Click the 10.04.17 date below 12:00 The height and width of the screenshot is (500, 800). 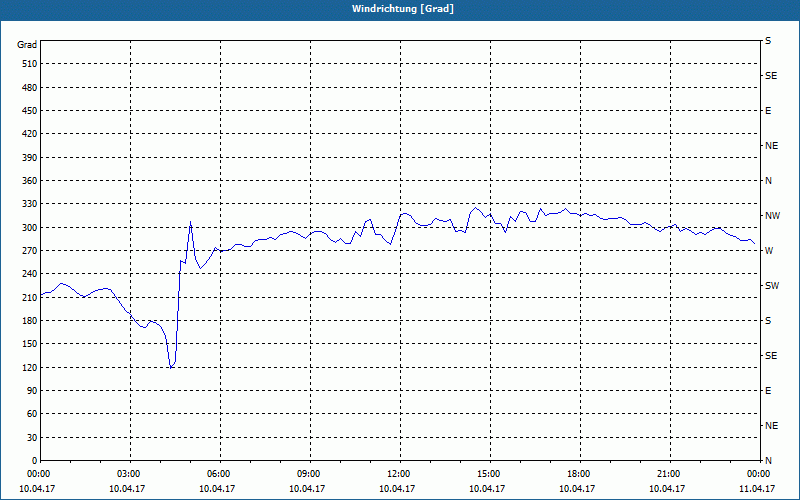pos(397,489)
